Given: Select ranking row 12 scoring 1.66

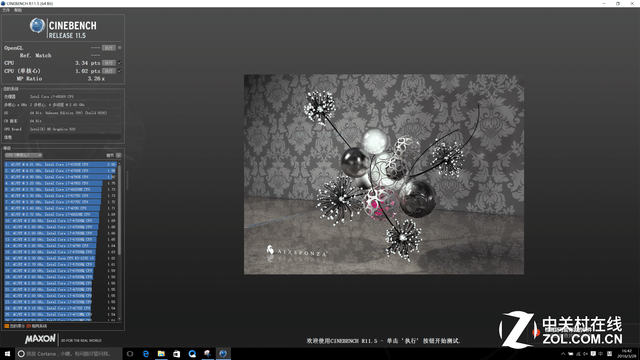Looking at the screenshot, I should pos(60,233).
